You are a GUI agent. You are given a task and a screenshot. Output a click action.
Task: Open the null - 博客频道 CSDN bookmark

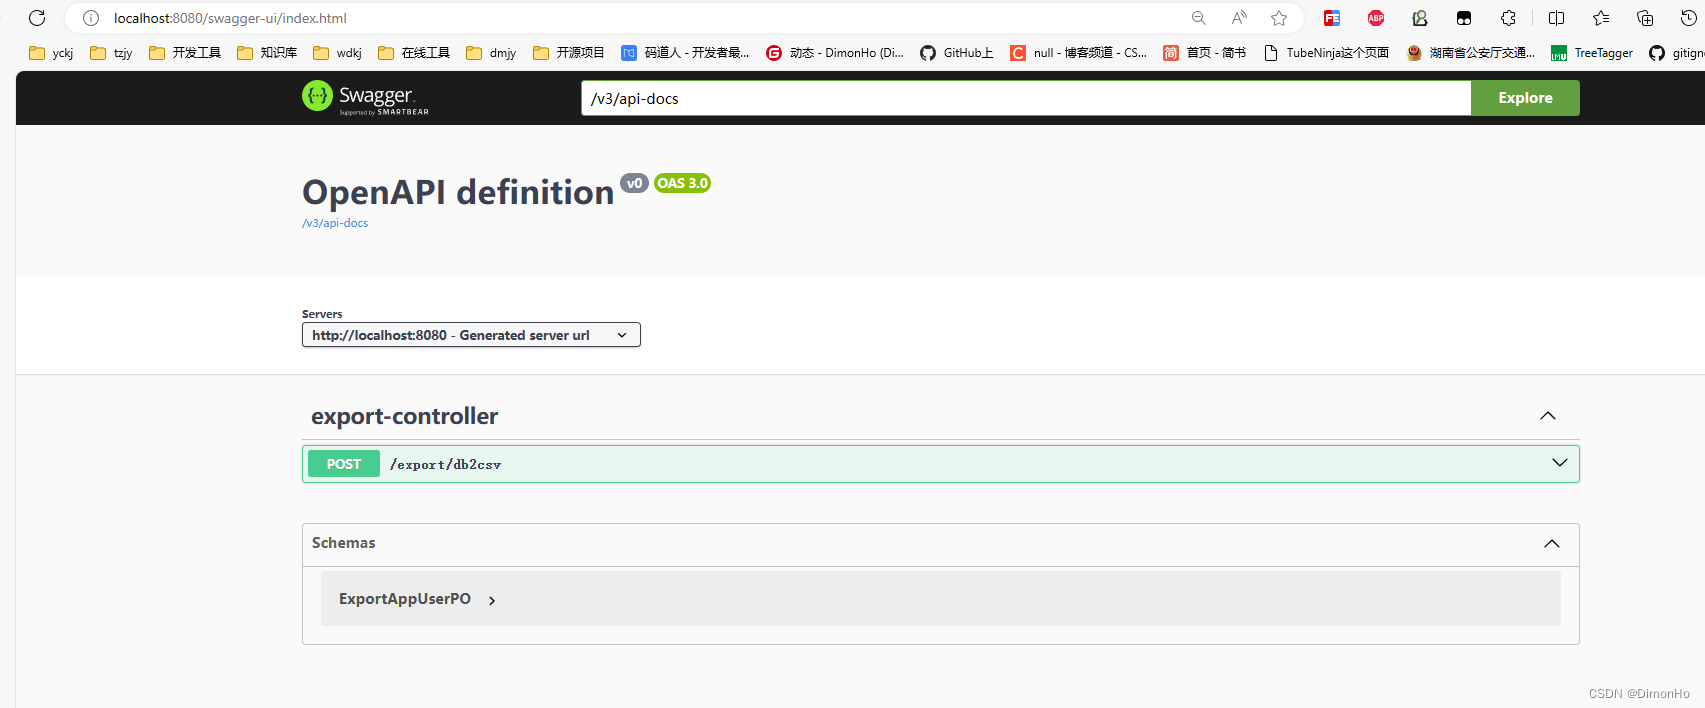tap(1078, 53)
